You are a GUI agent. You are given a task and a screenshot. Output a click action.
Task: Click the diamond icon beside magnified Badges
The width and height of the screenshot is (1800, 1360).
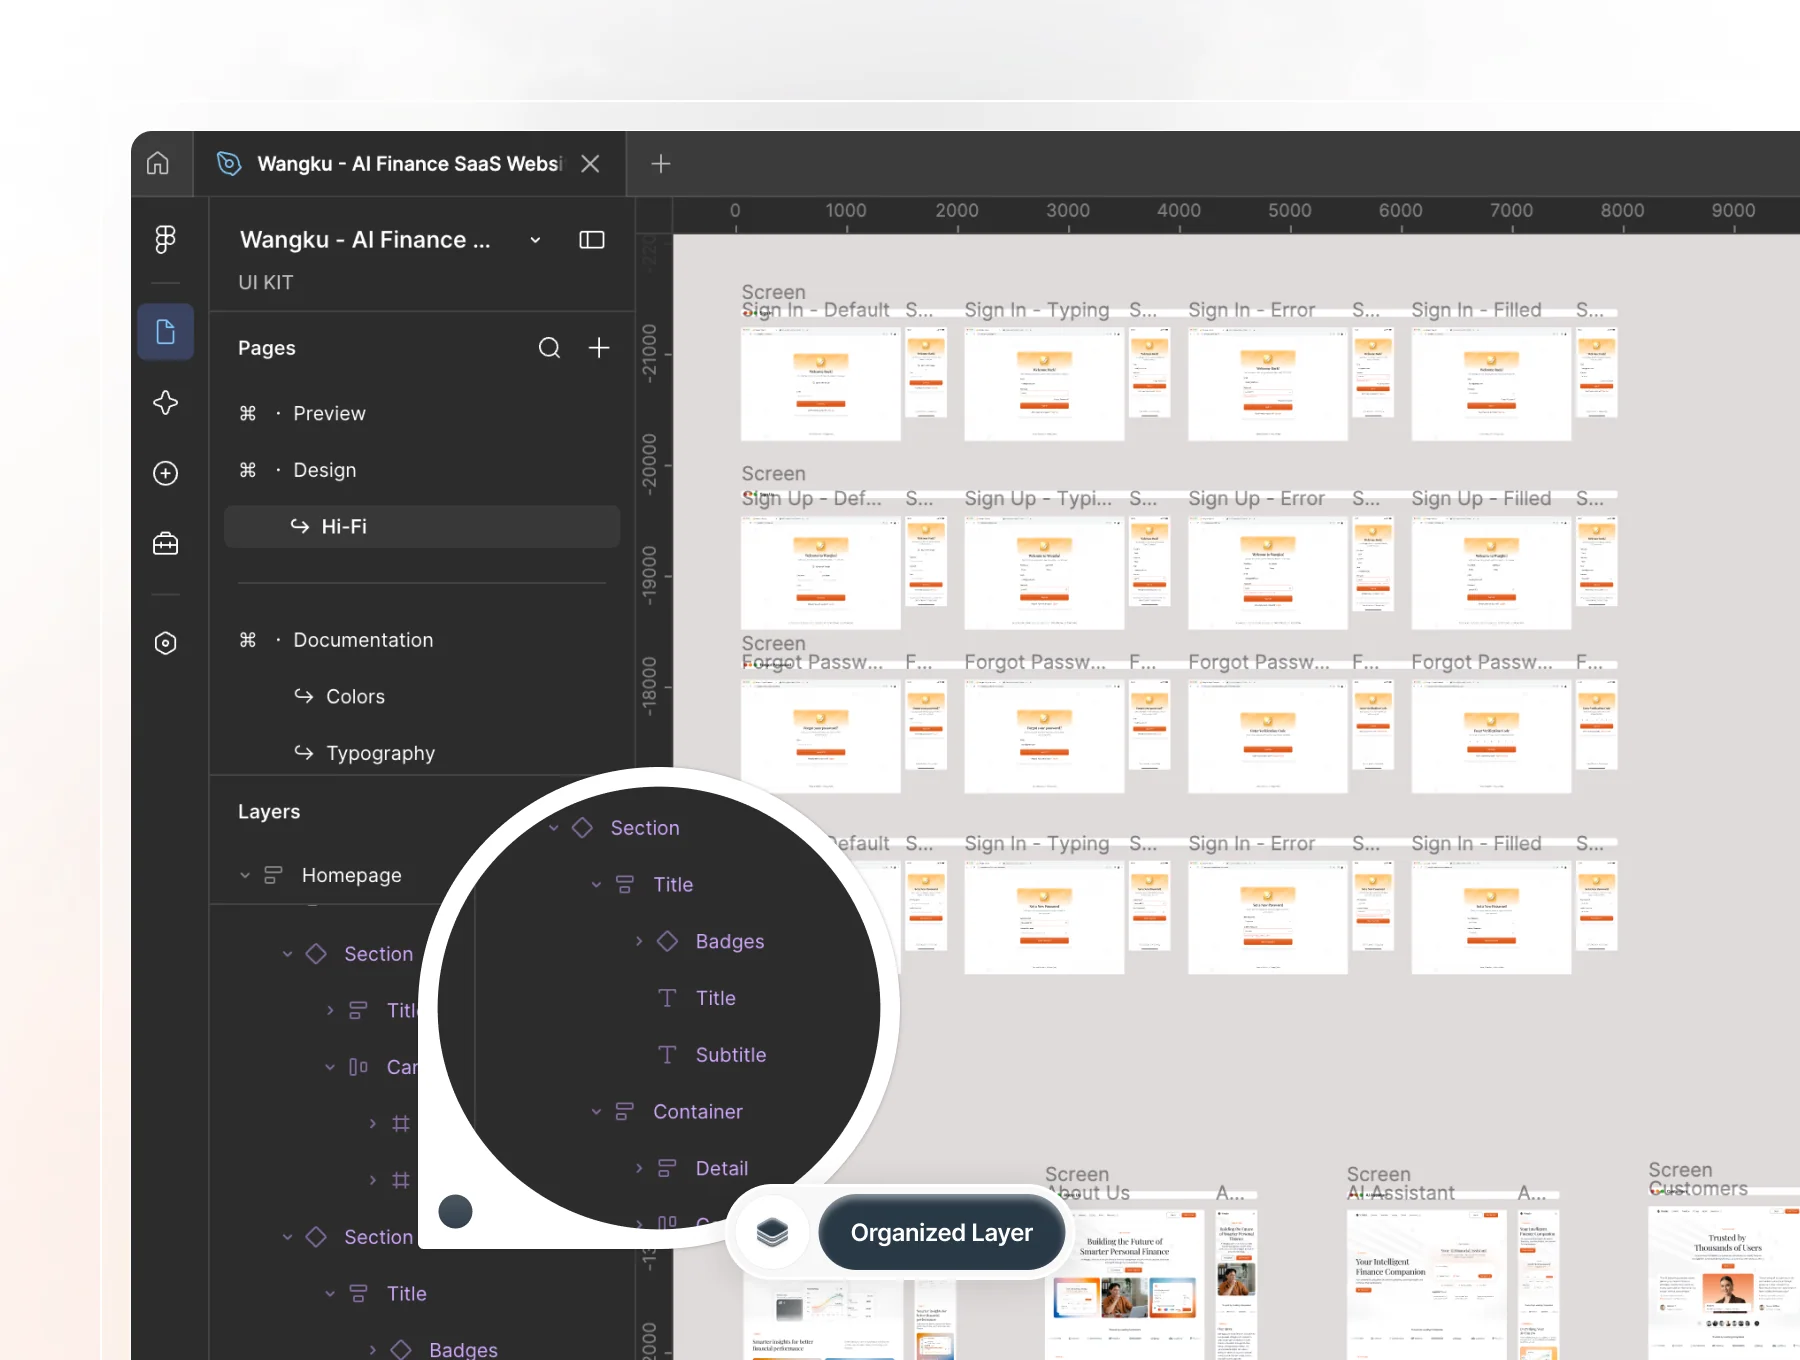click(x=667, y=941)
